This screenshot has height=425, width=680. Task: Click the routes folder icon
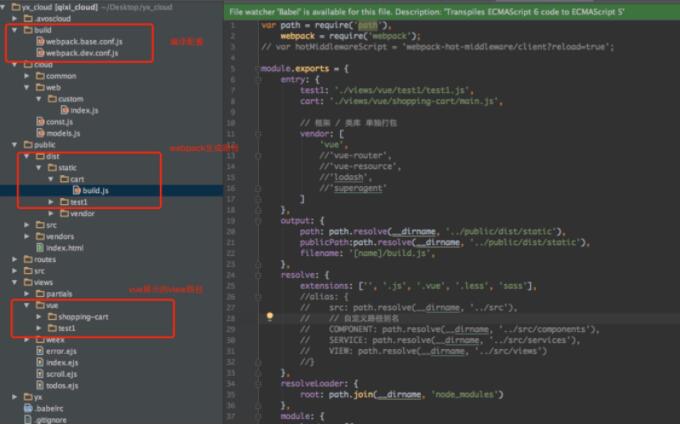(28, 259)
